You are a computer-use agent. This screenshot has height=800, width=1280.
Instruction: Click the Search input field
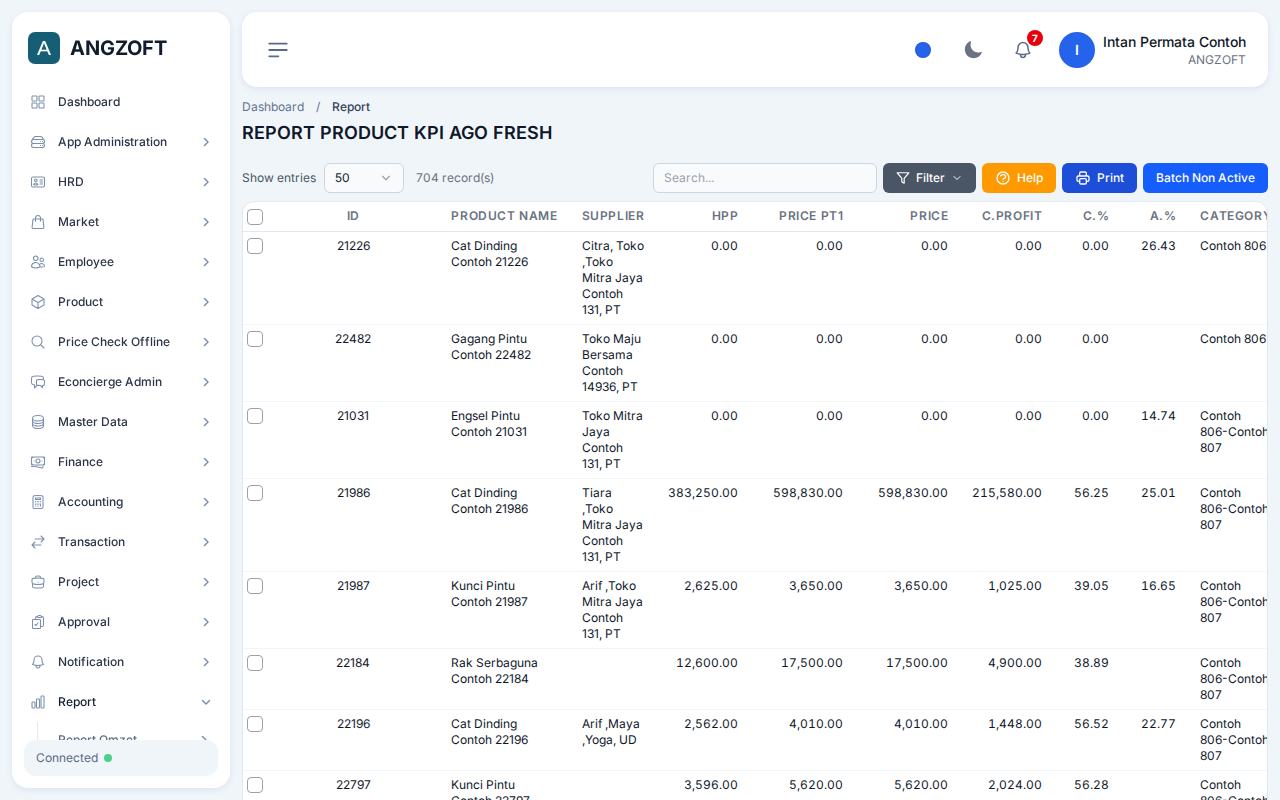coord(765,178)
